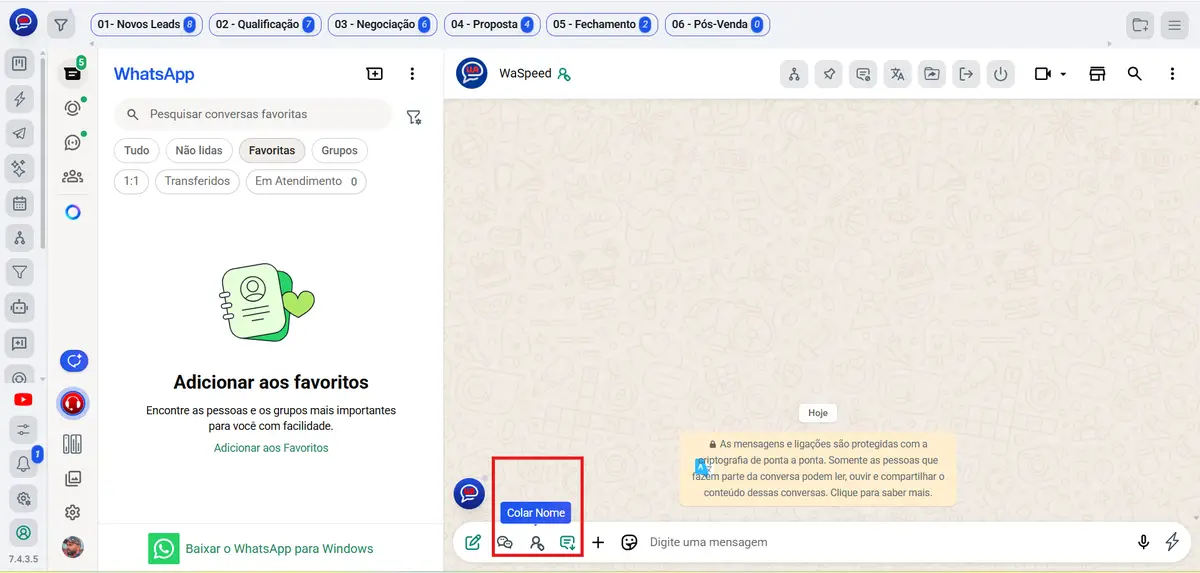
Task: Expand the video call dropdown arrow
Action: 1063,74
